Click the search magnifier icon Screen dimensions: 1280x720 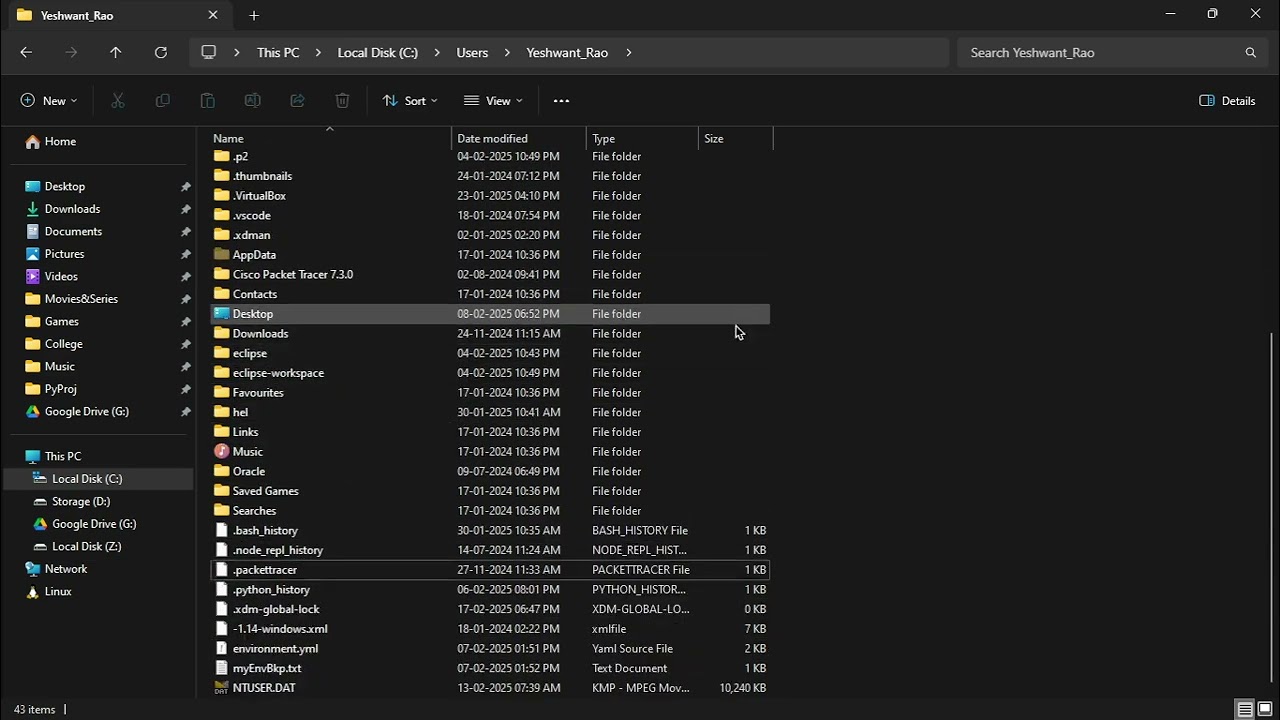(1250, 53)
